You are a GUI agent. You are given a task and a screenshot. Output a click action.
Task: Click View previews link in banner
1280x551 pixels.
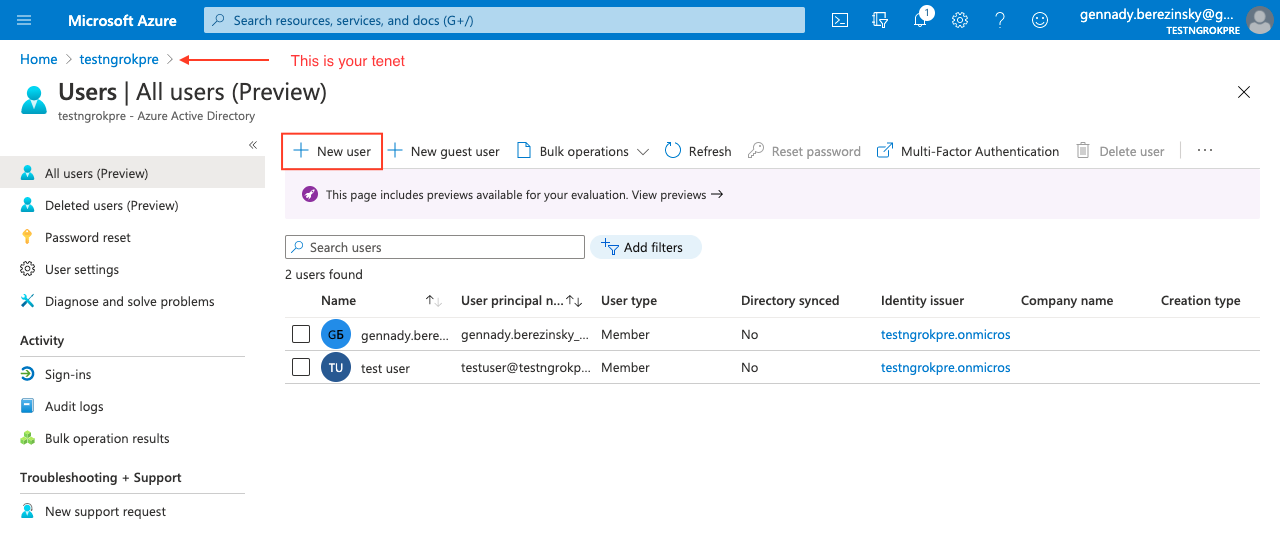pos(677,195)
